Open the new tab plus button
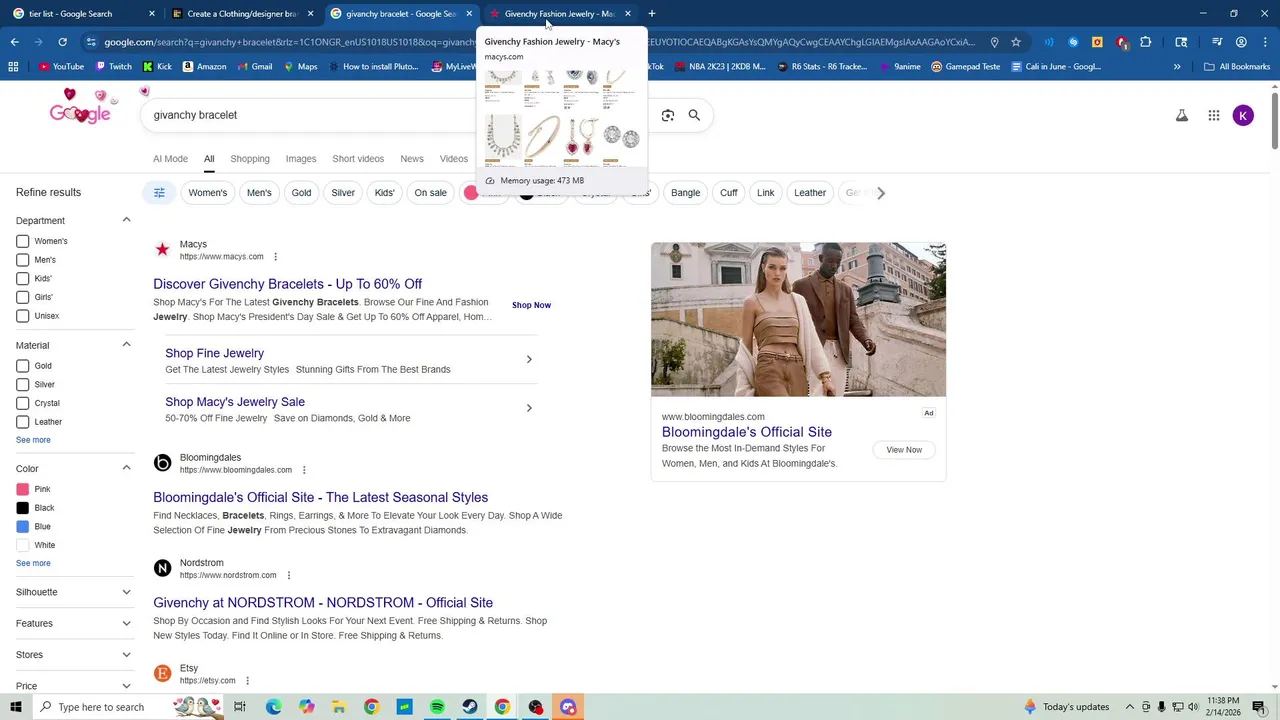1280x720 pixels. click(x=651, y=14)
